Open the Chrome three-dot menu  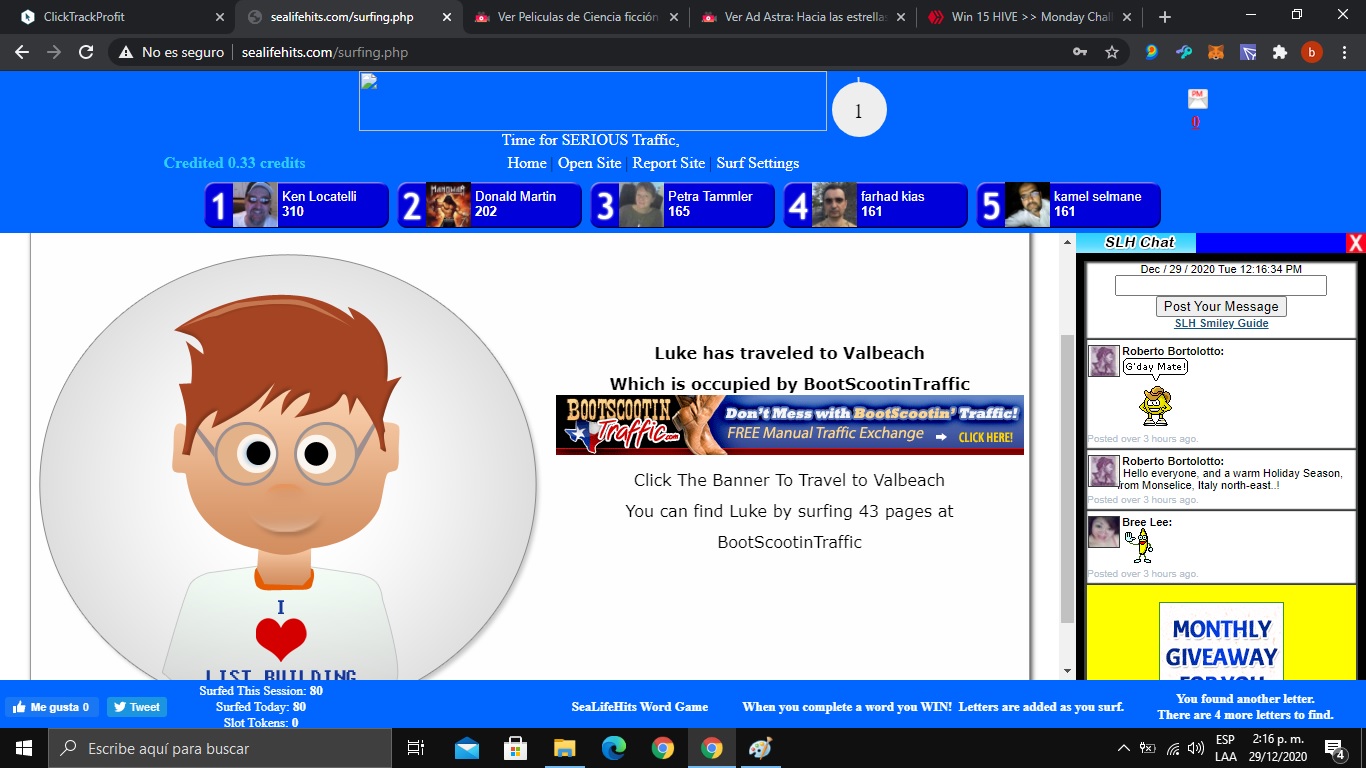pyautogui.click(x=1343, y=52)
